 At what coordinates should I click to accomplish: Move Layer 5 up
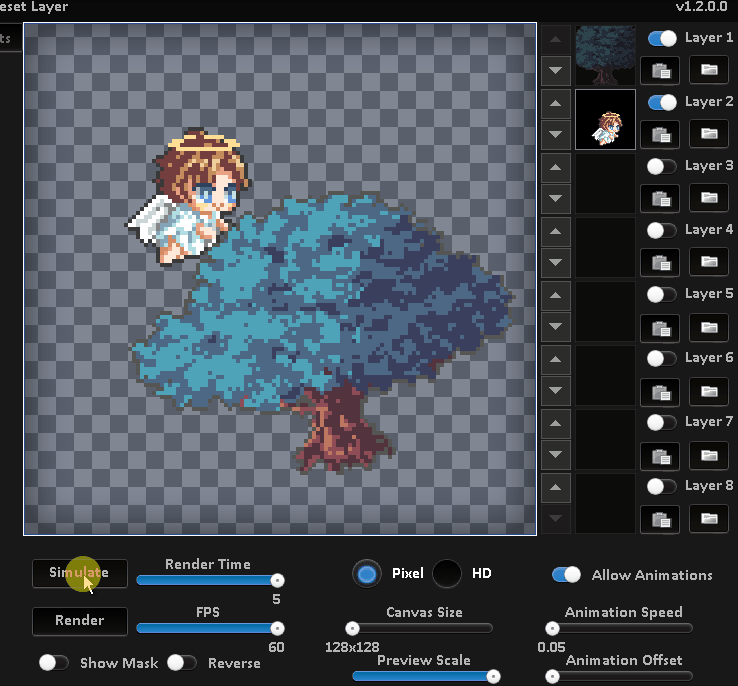(x=556, y=295)
